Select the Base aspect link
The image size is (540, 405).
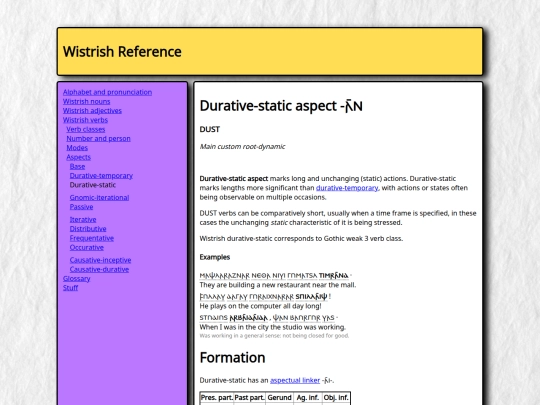(77, 167)
